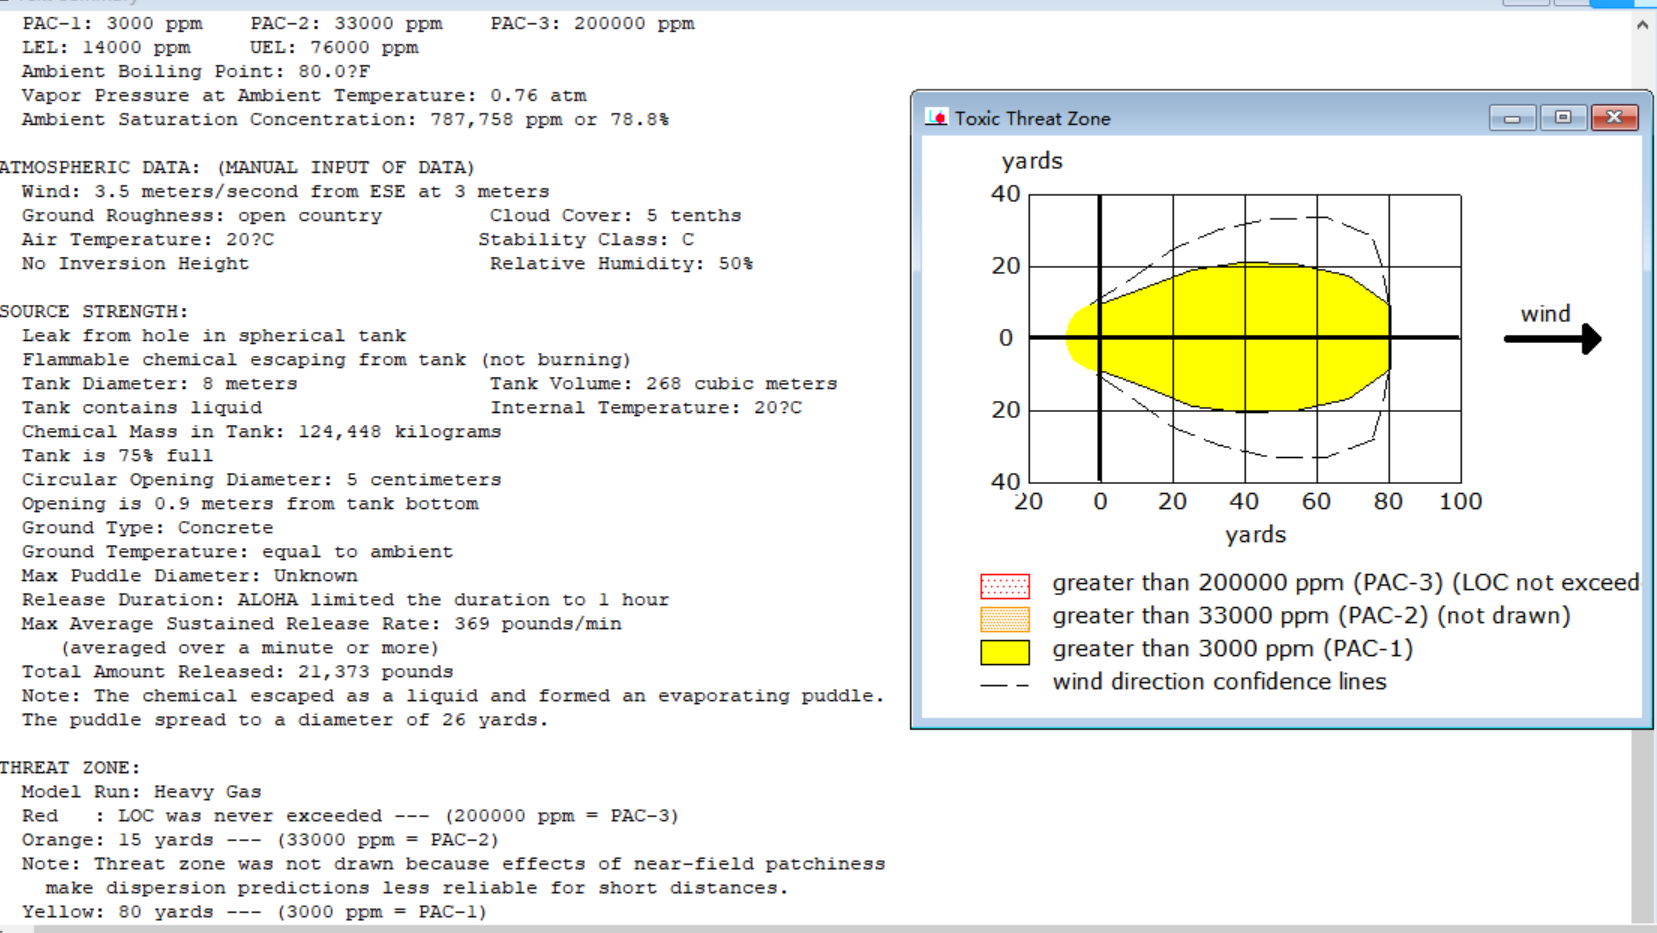Click the orange PAC-2 legend swatch
This screenshot has width=1657, height=933.
coord(1005,618)
